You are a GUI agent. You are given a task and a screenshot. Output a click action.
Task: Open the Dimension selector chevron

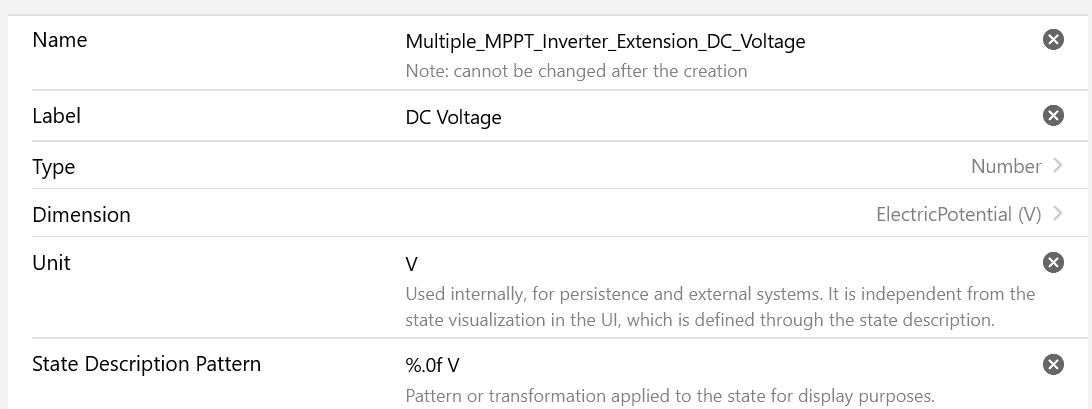pyautogui.click(x=1057, y=214)
